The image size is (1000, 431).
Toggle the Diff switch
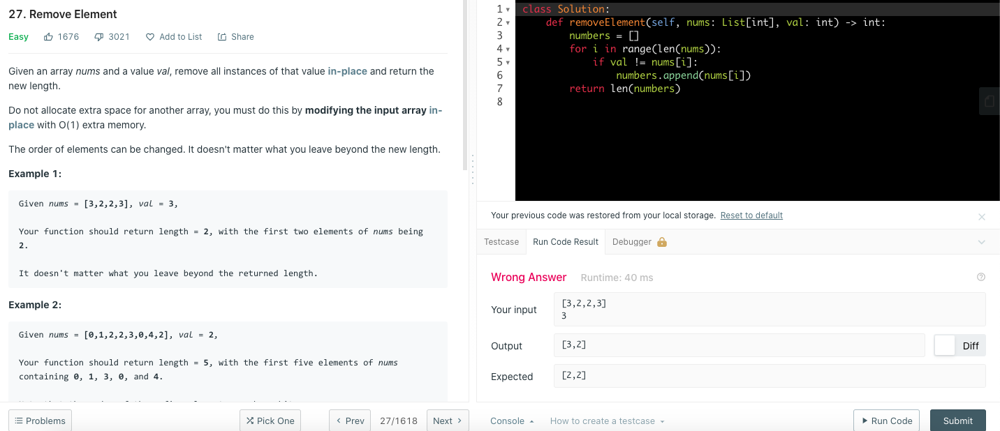[959, 346]
